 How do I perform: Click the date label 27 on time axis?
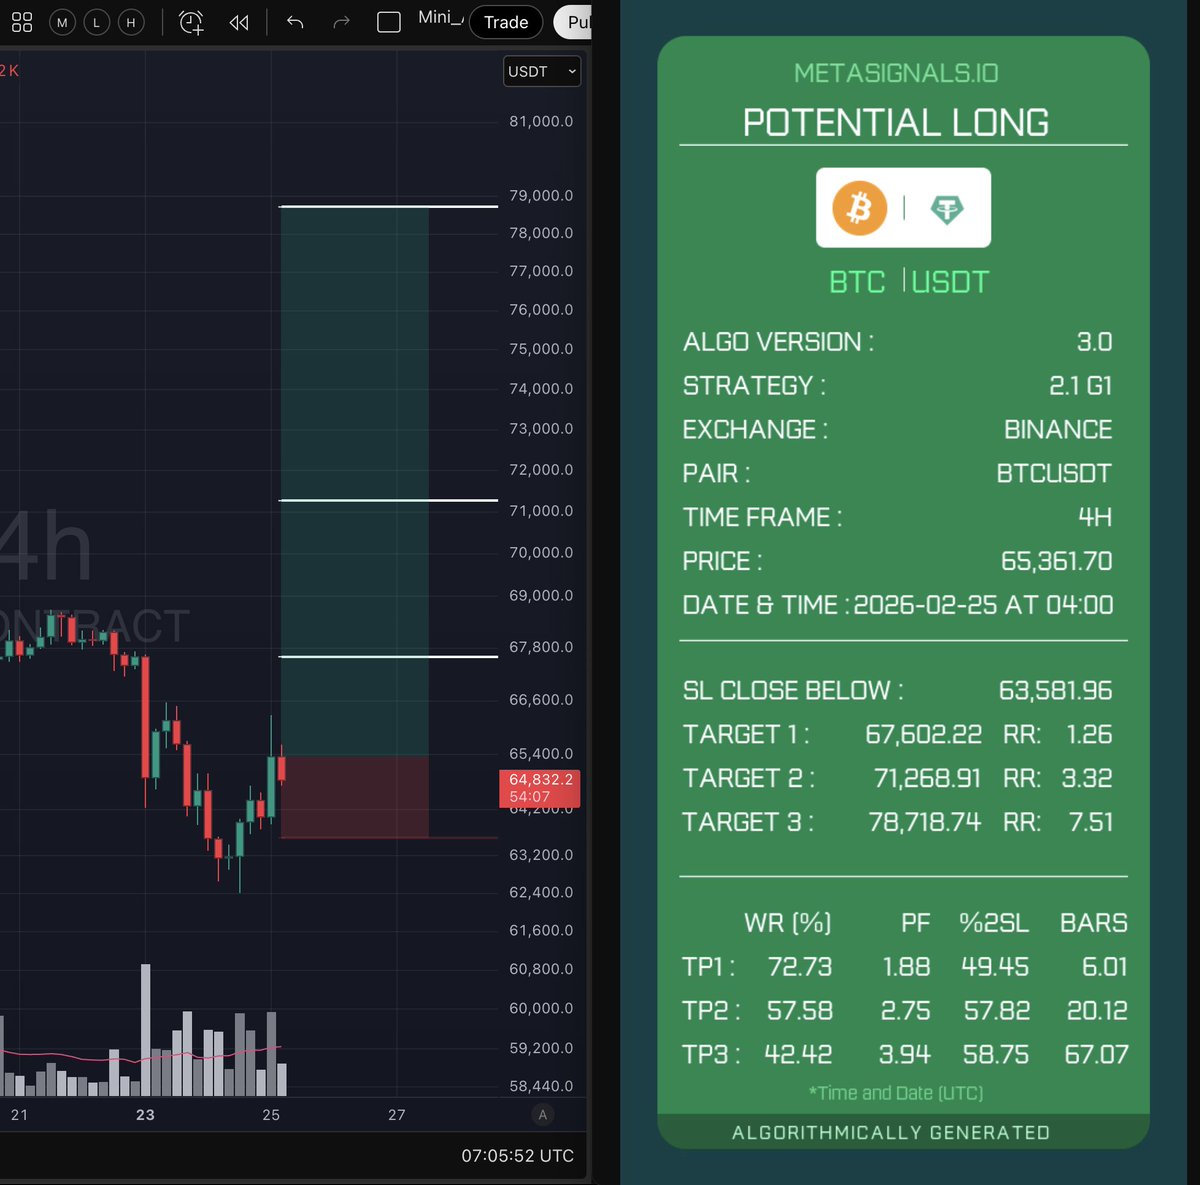[397, 1114]
